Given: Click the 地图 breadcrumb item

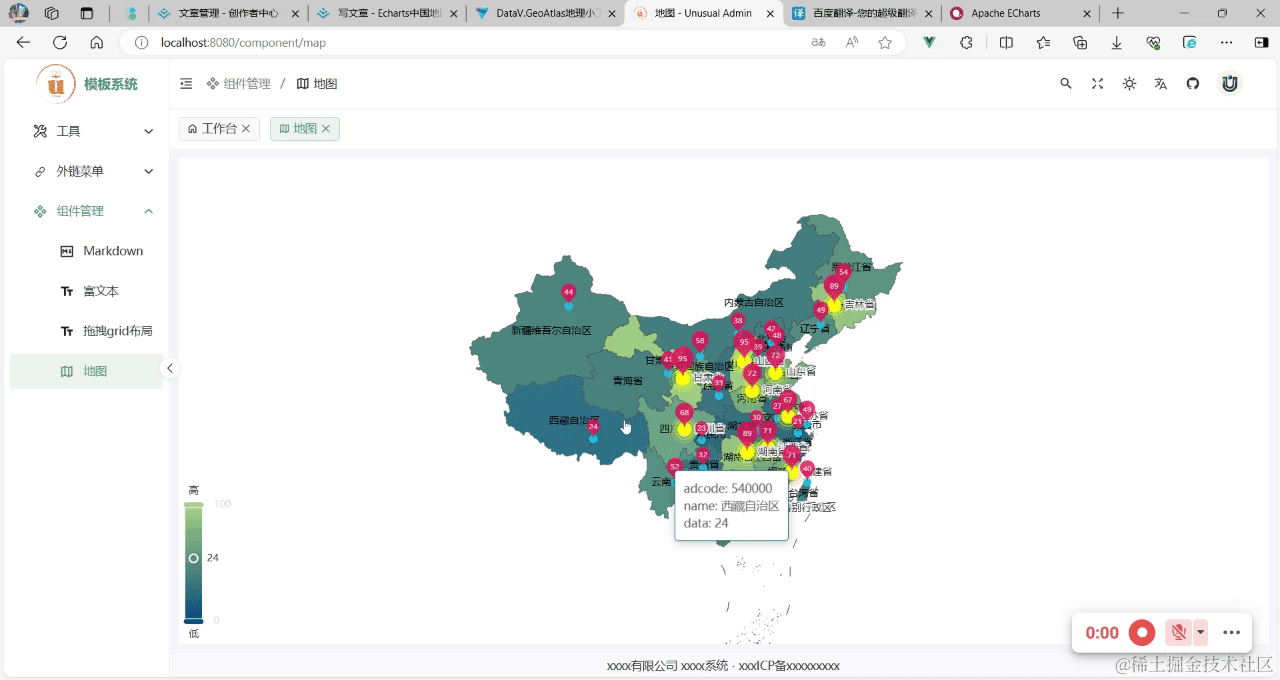Looking at the screenshot, I should [x=317, y=84].
